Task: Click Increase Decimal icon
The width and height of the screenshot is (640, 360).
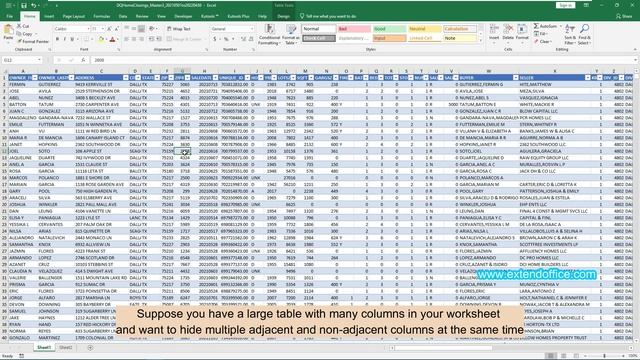Action: (x=243, y=39)
